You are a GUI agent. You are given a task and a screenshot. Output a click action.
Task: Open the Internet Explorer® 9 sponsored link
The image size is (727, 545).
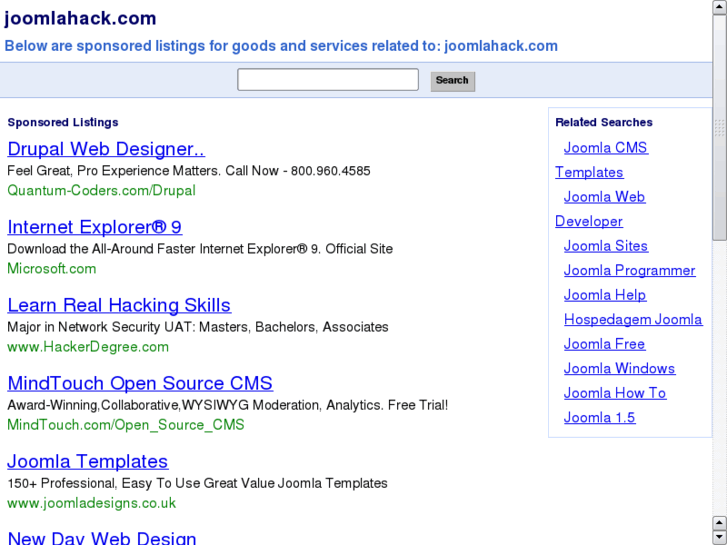point(95,227)
